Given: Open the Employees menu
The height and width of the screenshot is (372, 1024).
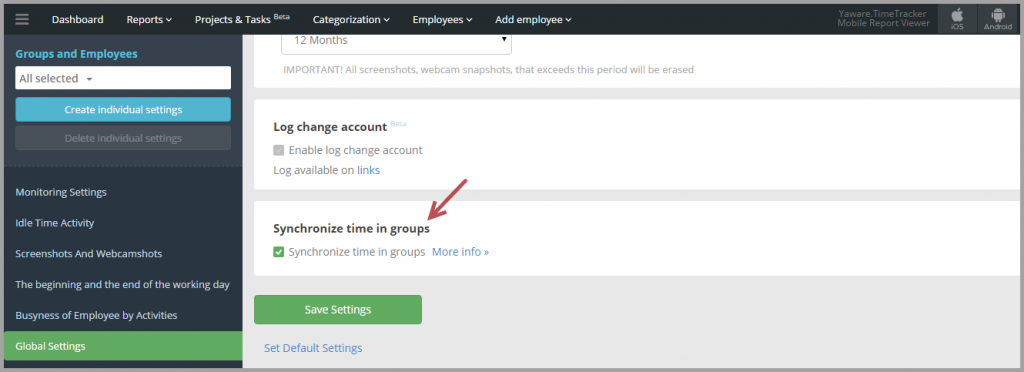Looking at the screenshot, I should click(x=442, y=20).
